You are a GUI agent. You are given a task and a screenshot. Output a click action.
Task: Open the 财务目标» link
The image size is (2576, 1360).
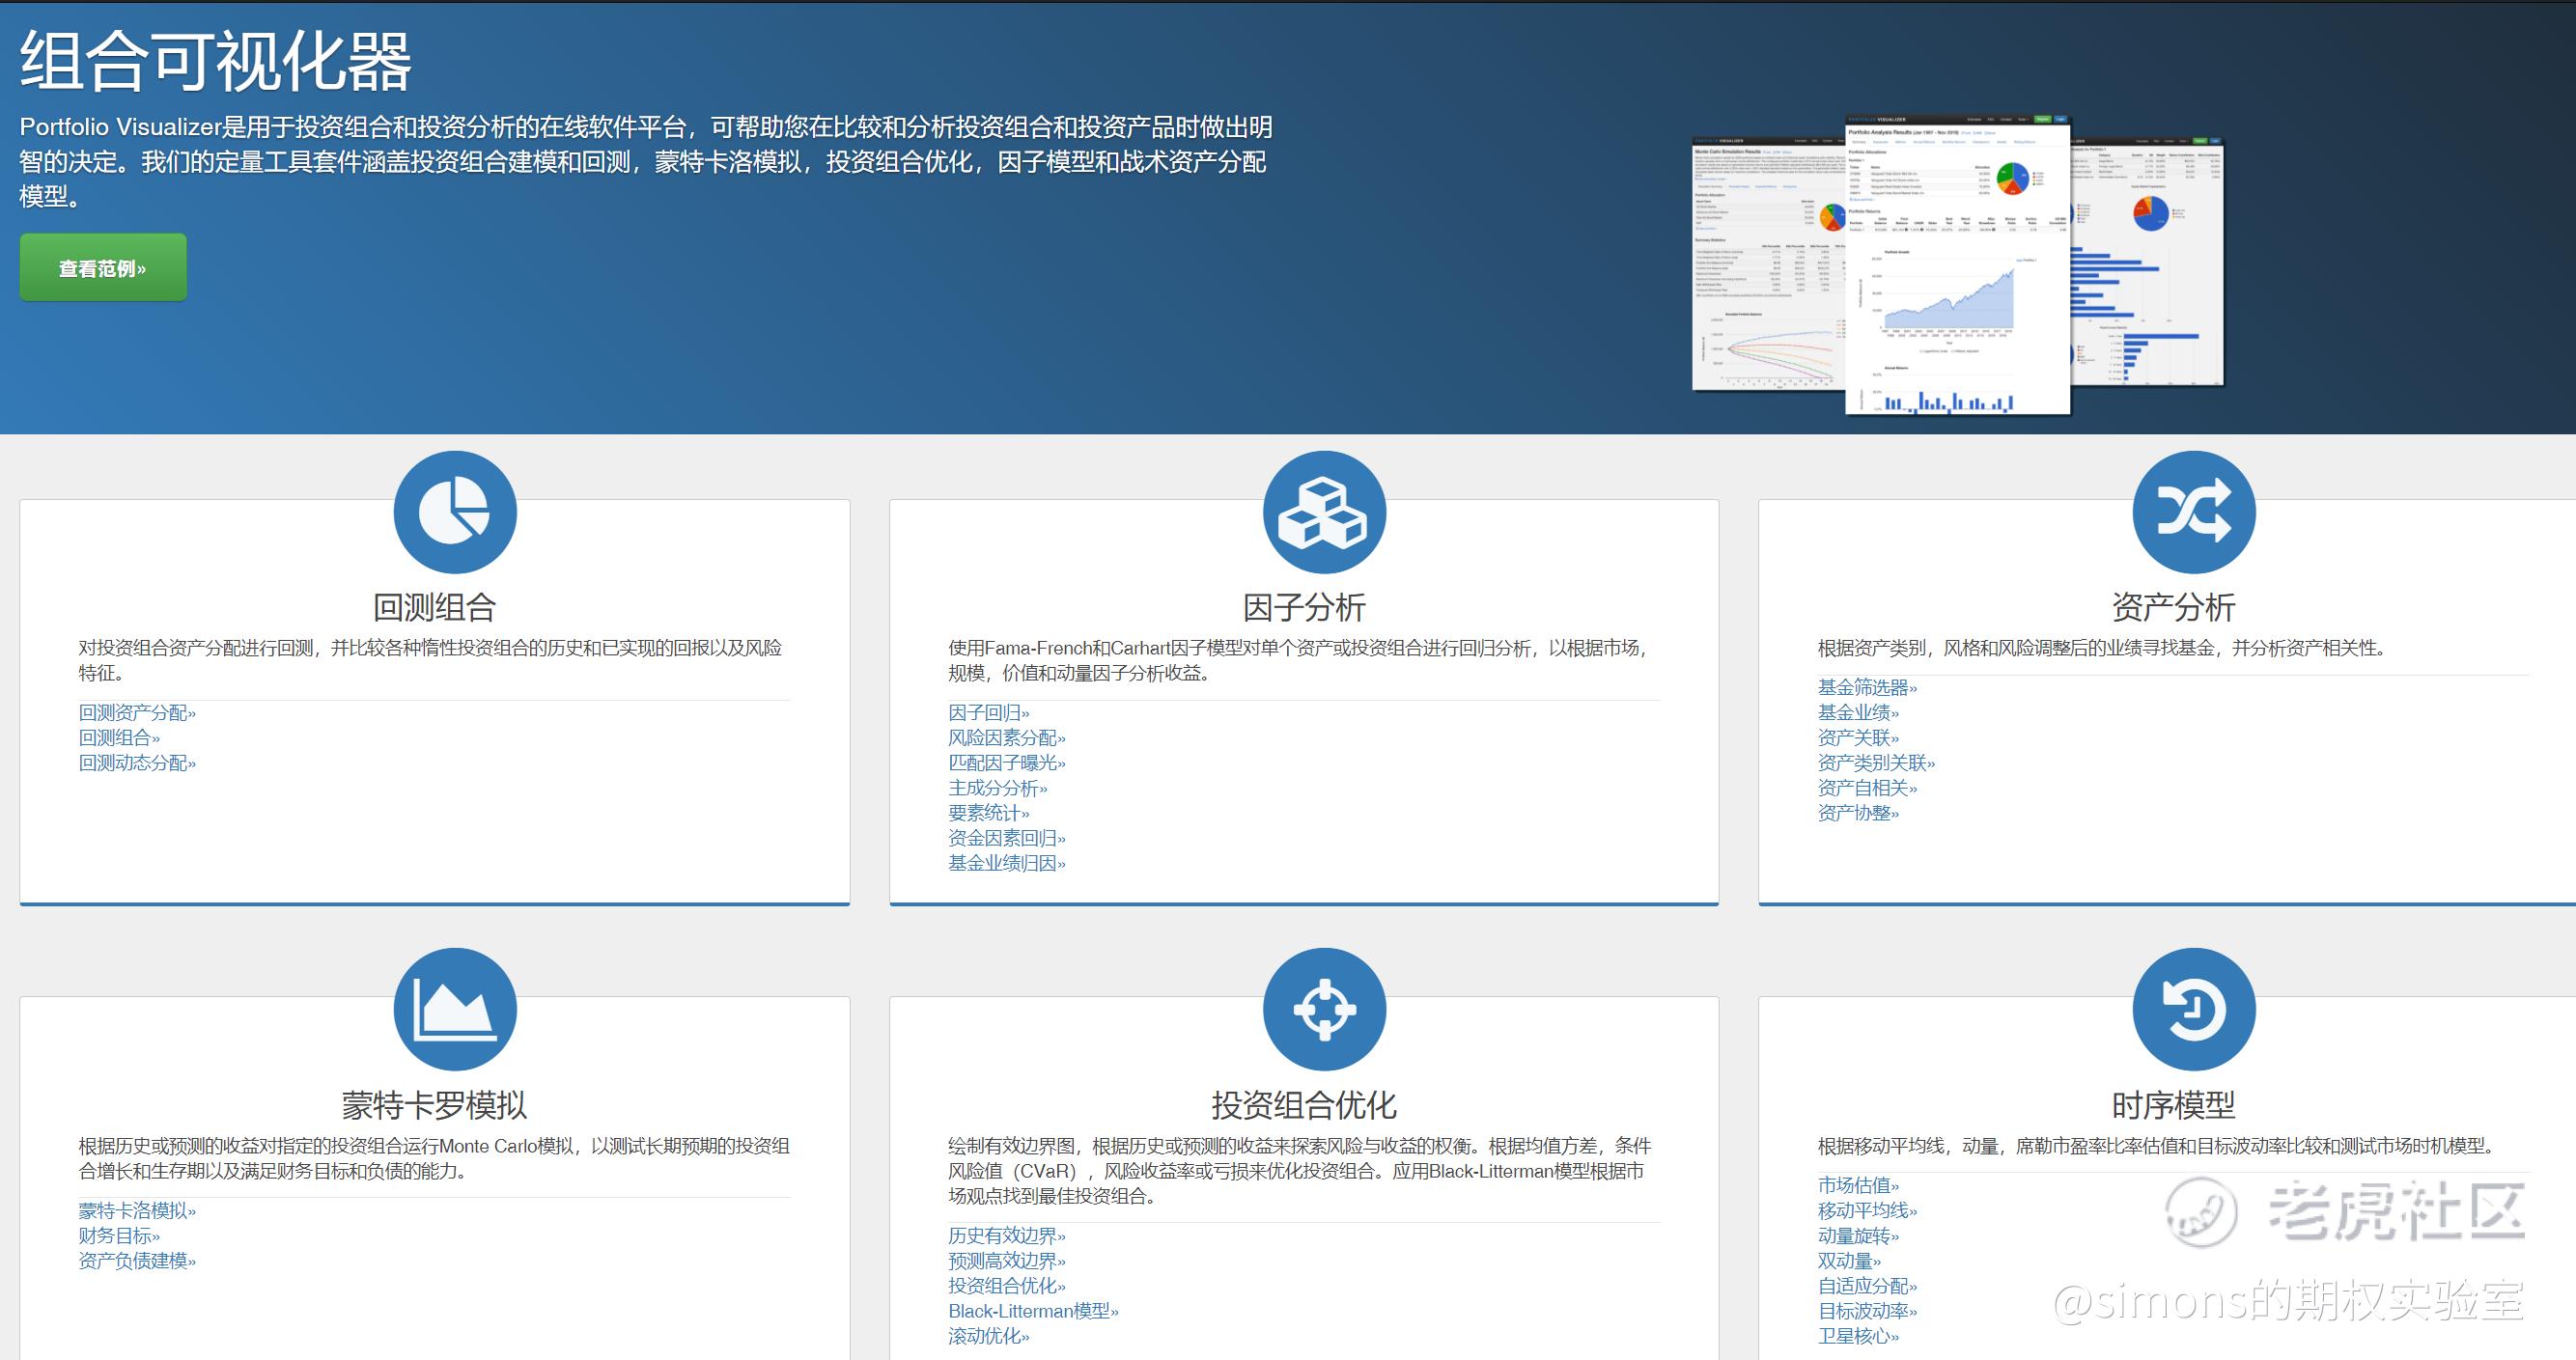[x=119, y=1236]
